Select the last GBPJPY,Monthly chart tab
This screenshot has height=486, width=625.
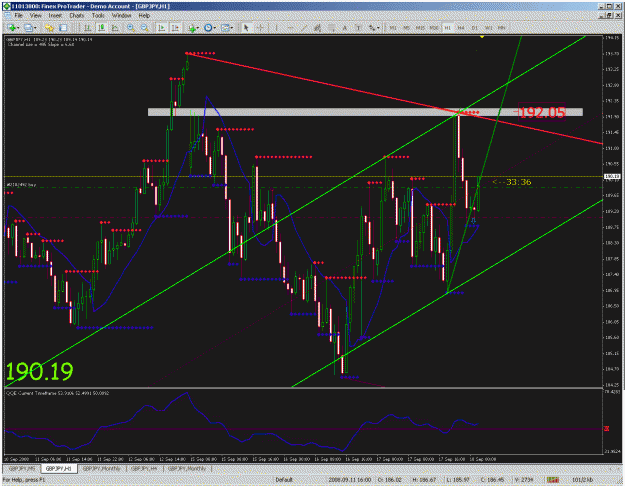[187, 469]
